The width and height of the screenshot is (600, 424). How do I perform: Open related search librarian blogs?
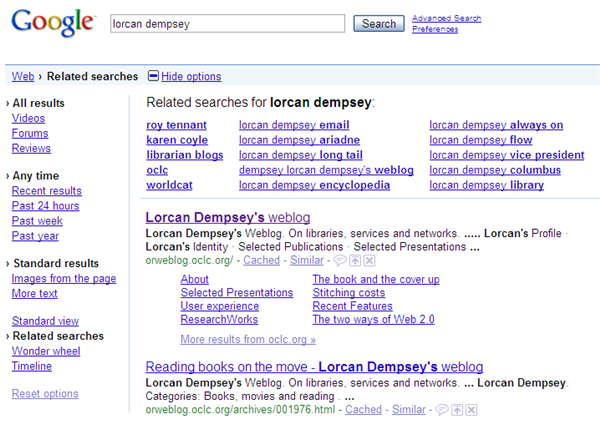click(x=185, y=155)
